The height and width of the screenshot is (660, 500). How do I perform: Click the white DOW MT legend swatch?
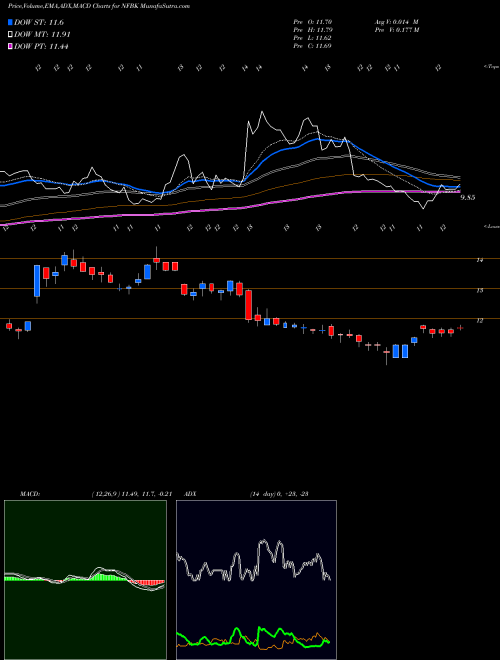click(x=10, y=35)
